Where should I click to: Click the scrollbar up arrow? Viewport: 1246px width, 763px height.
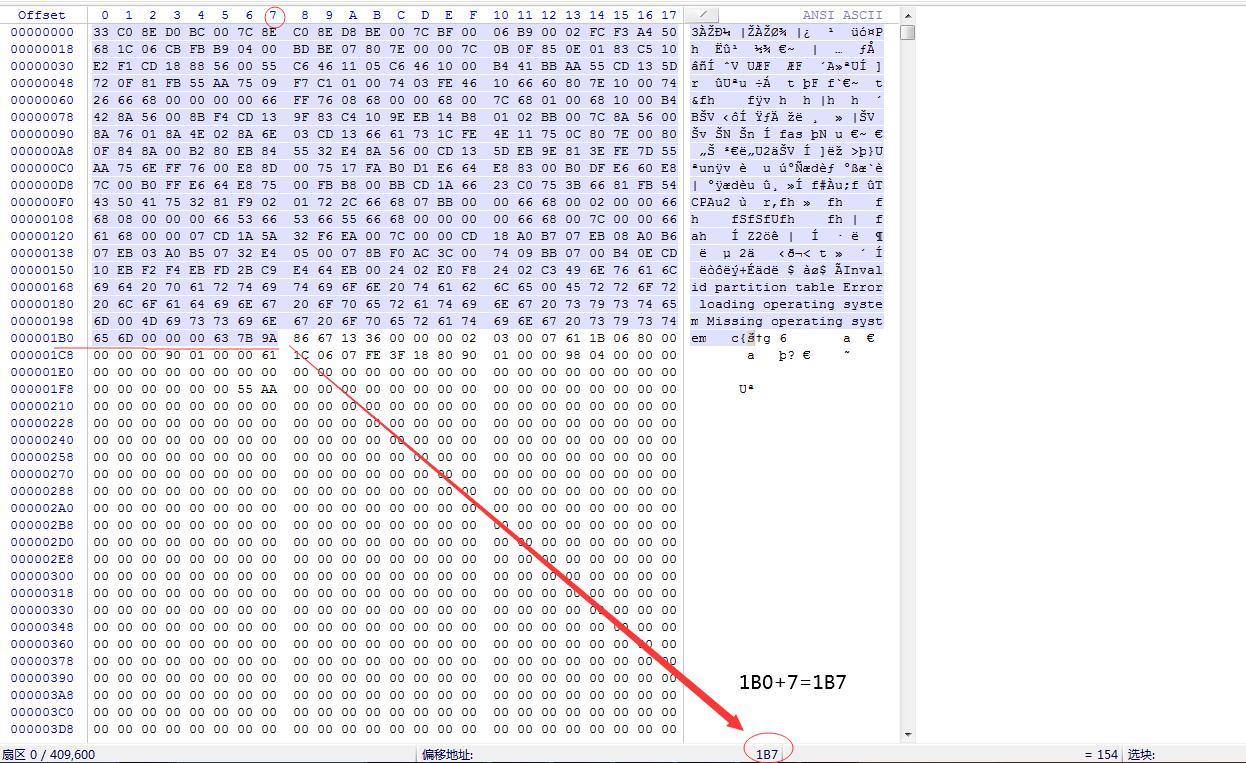tap(907, 15)
